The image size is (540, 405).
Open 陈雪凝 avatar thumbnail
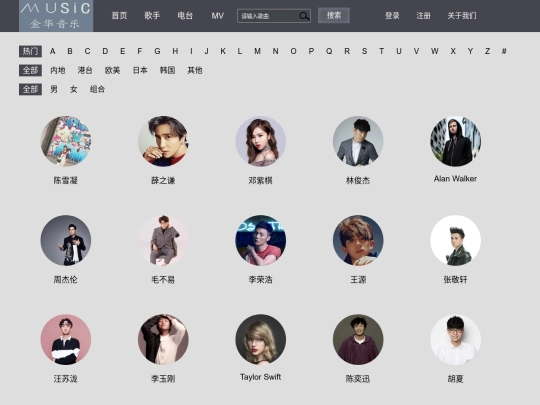66,141
